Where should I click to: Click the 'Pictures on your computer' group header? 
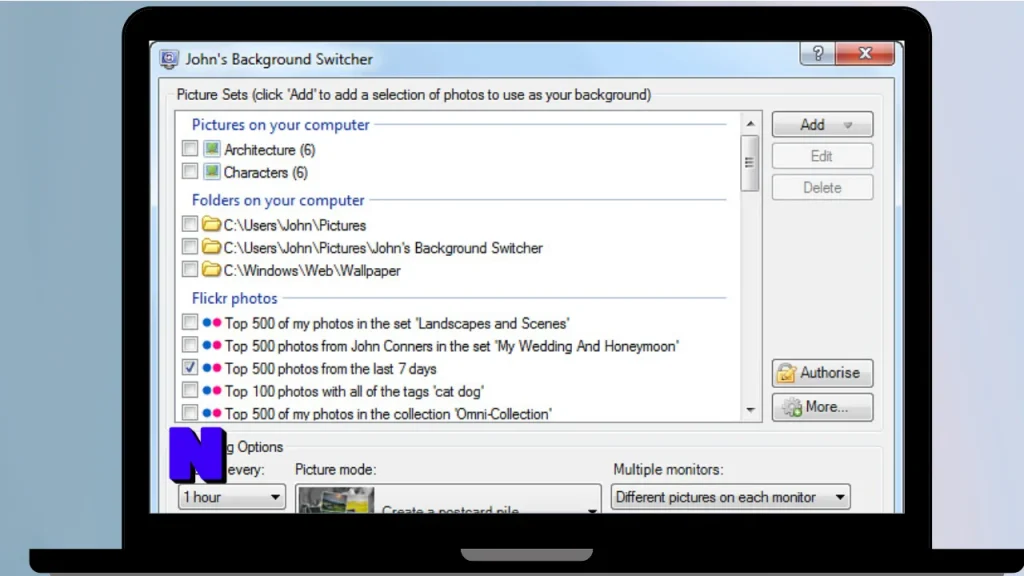281,125
